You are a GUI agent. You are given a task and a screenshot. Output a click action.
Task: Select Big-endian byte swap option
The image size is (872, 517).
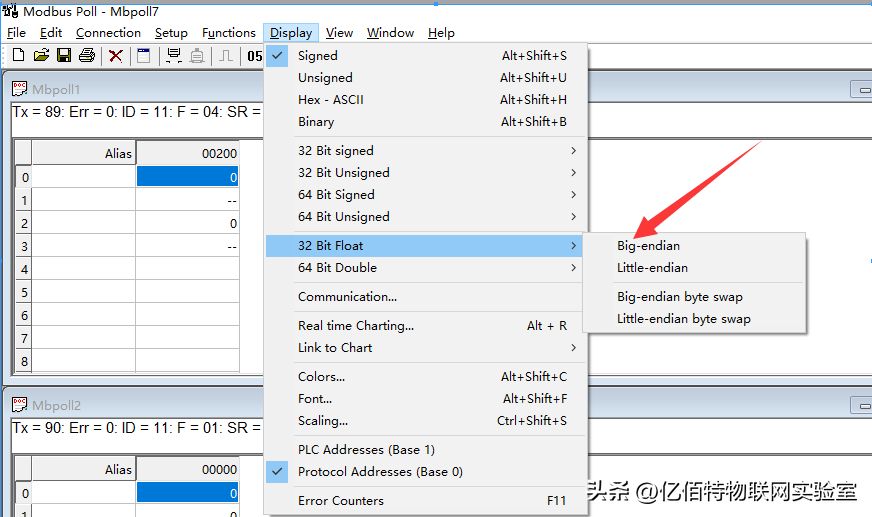[x=694, y=297]
